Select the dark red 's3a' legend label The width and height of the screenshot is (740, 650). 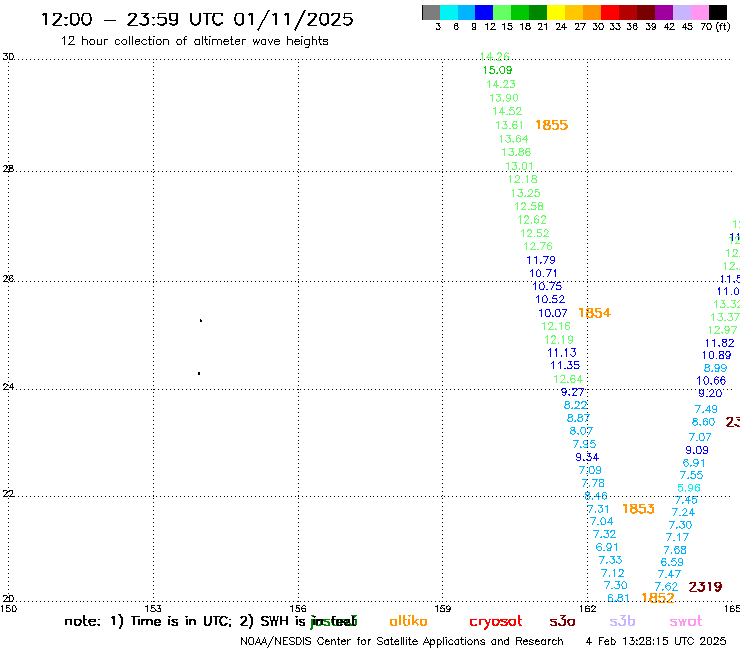[562, 621]
